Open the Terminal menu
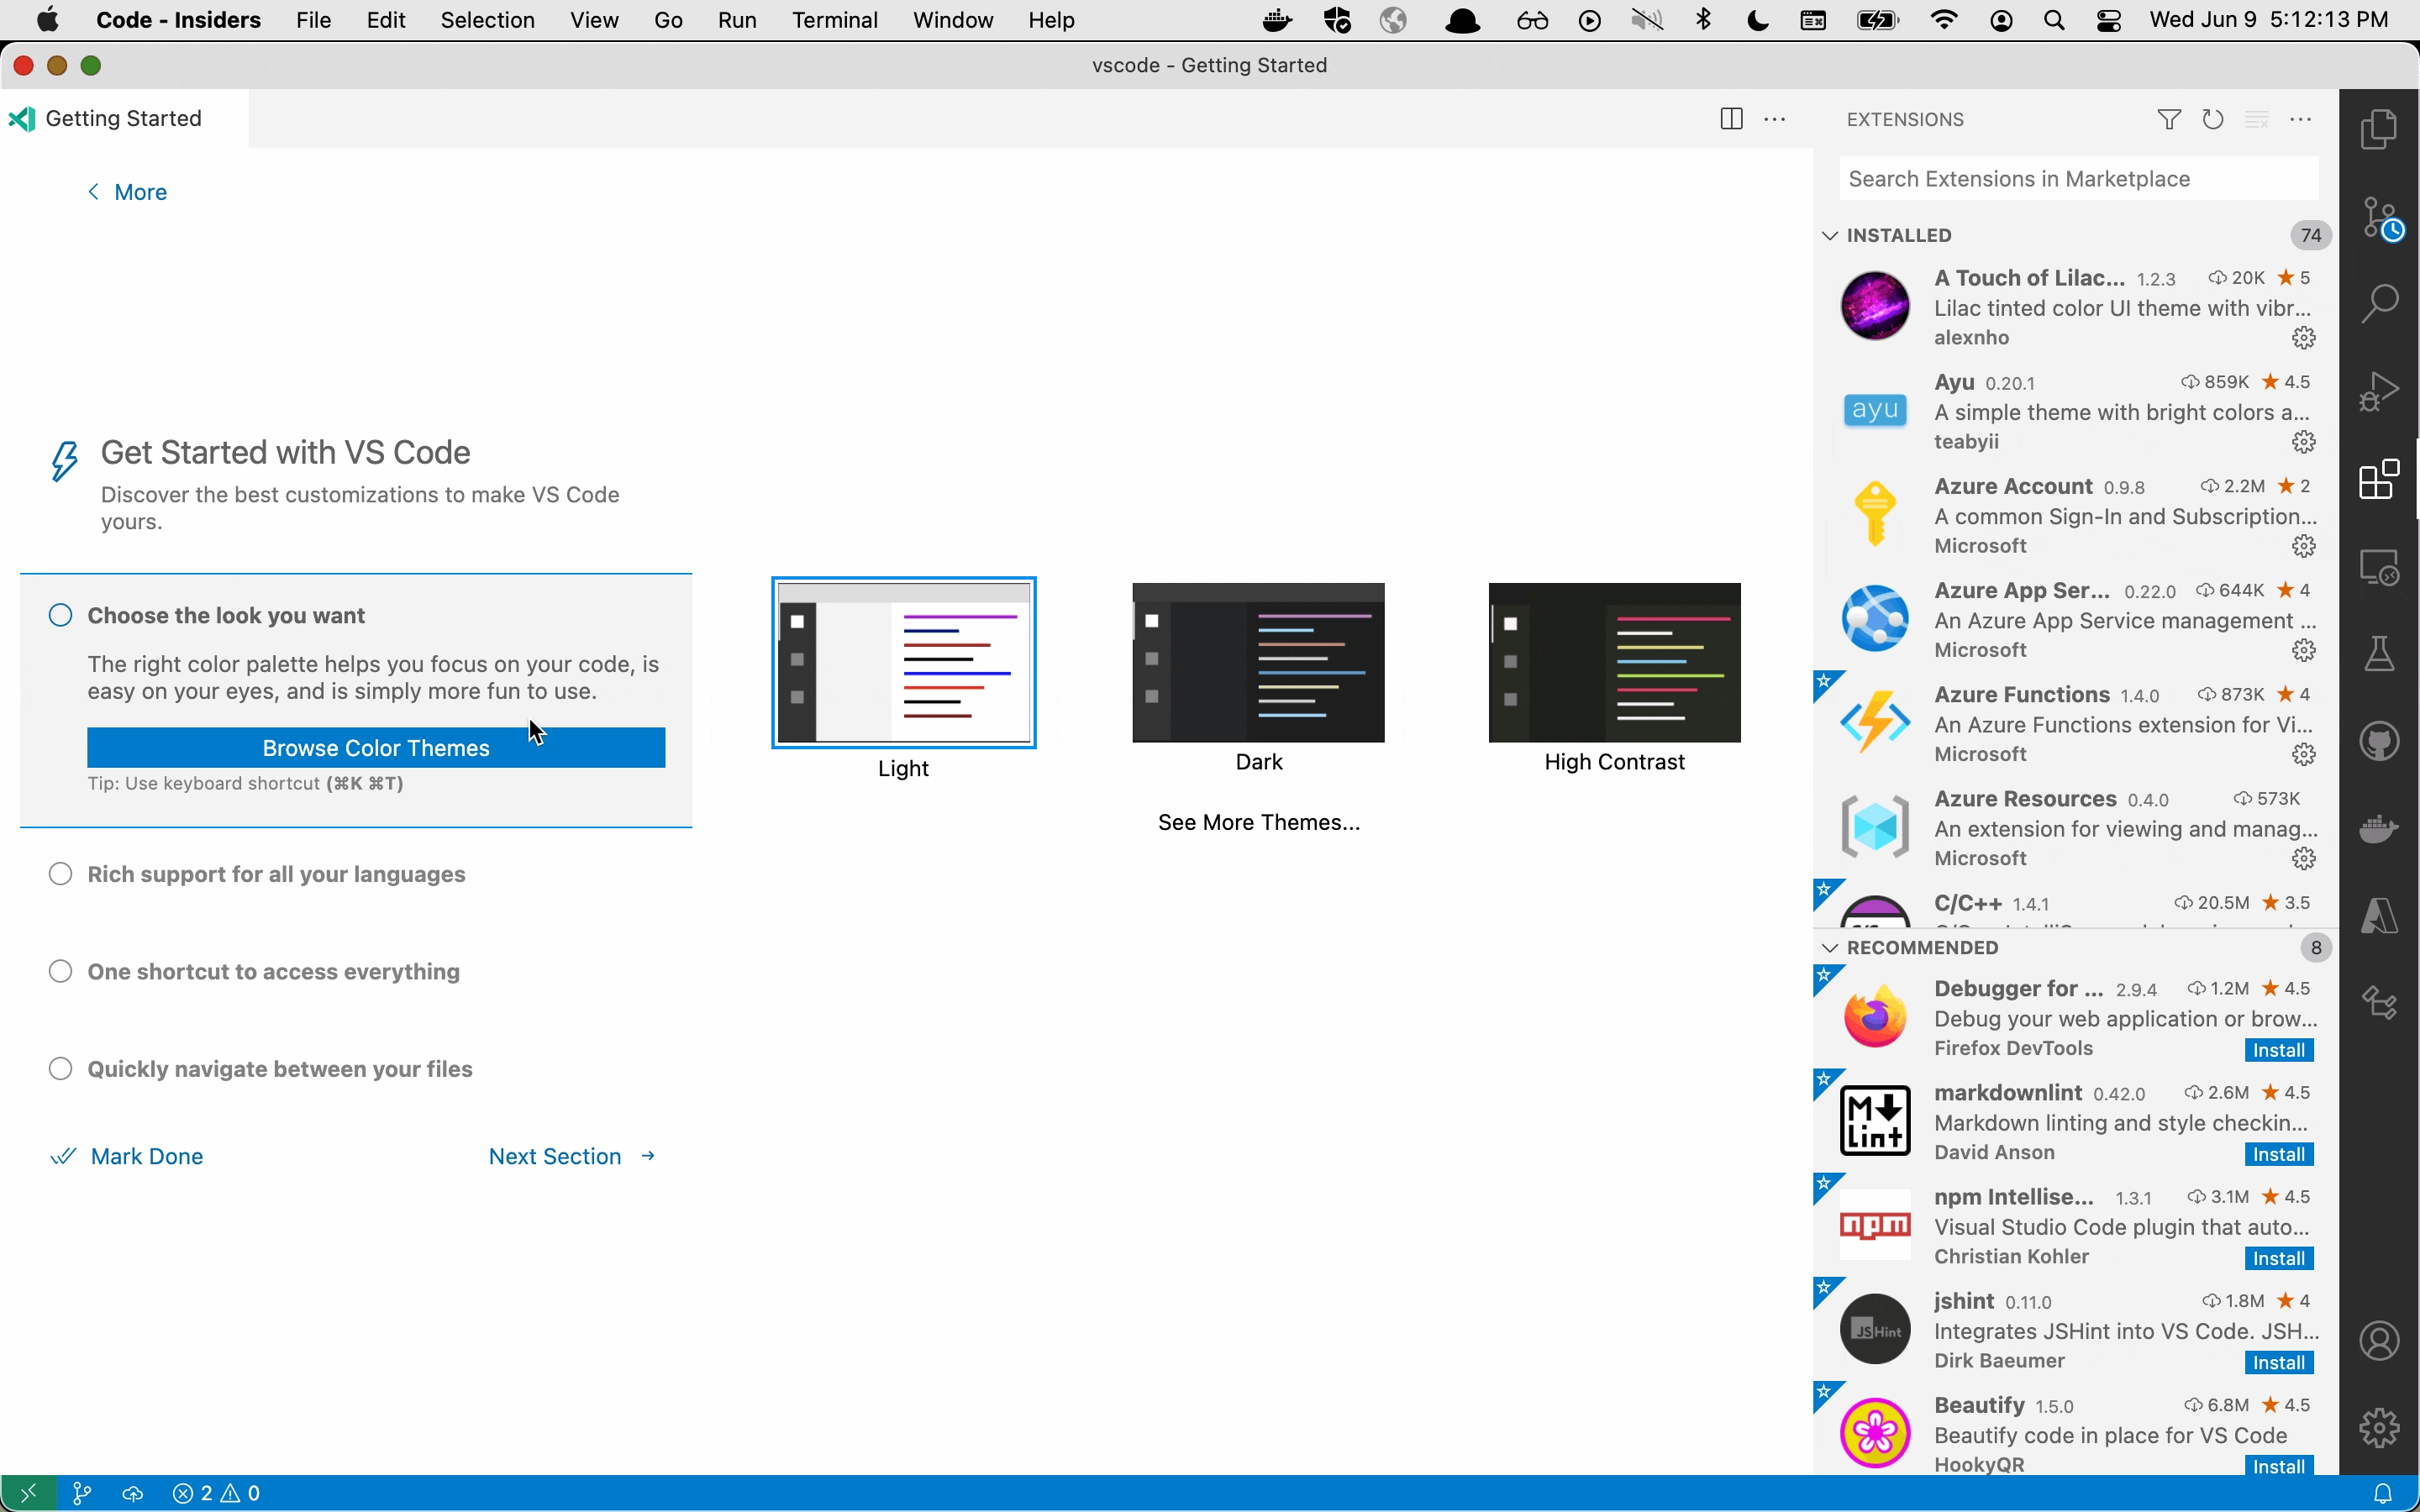Screen dimensions: 2420x1512 [x=836, y=20]
